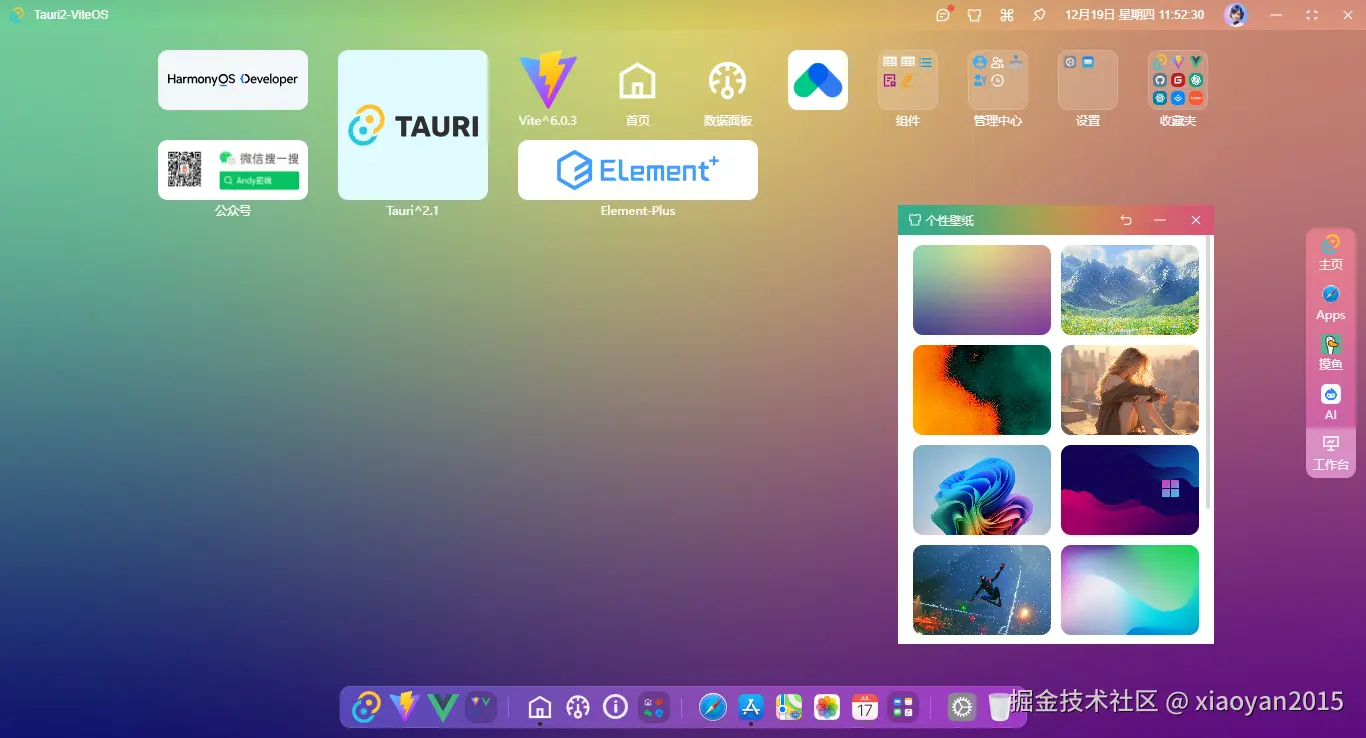
Task: Expand the 管理中心 folder group
Action: click(997, 80)
